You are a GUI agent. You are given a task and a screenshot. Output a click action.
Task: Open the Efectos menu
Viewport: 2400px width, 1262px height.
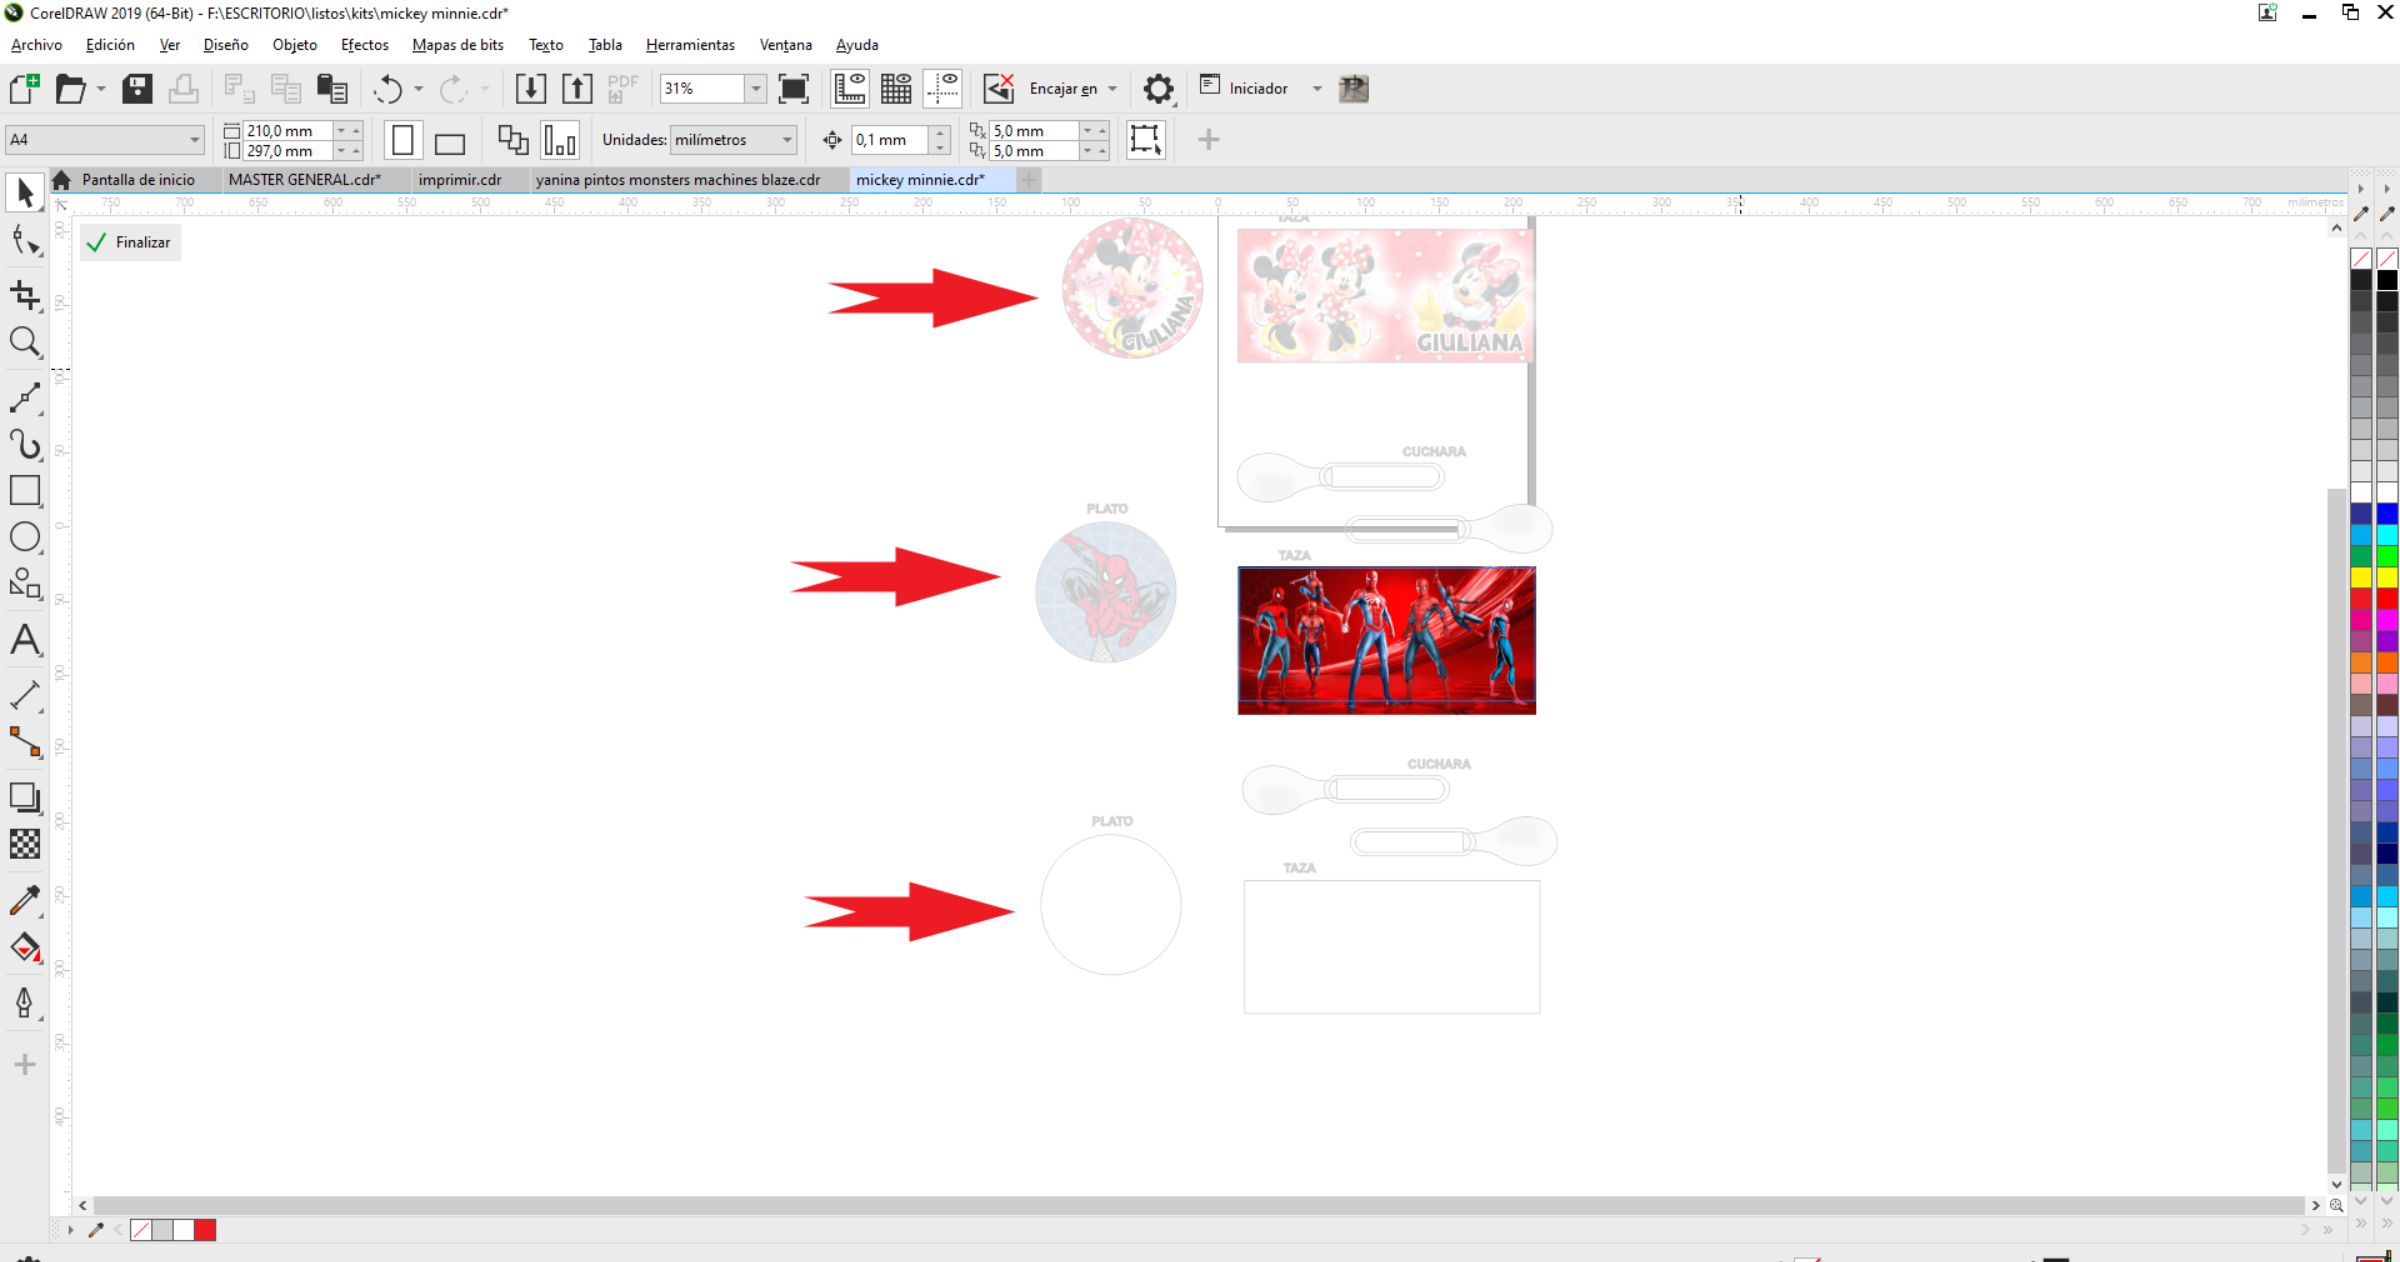[364, 45]
